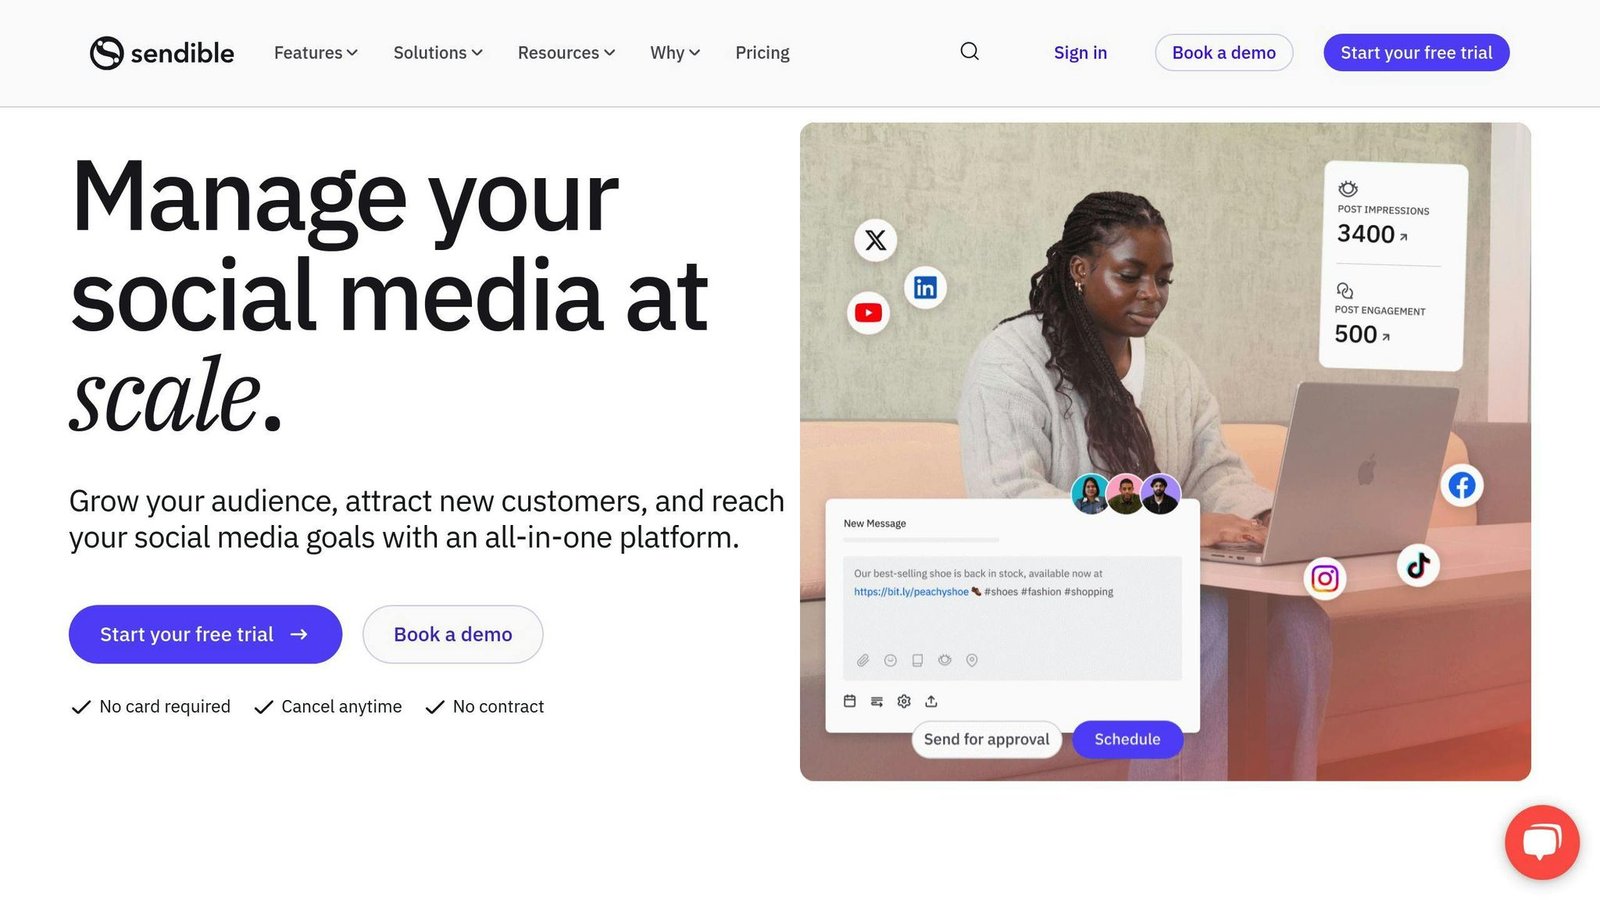Click the Schedule button
The image size is (1600, 900).
pos(1127,739)
